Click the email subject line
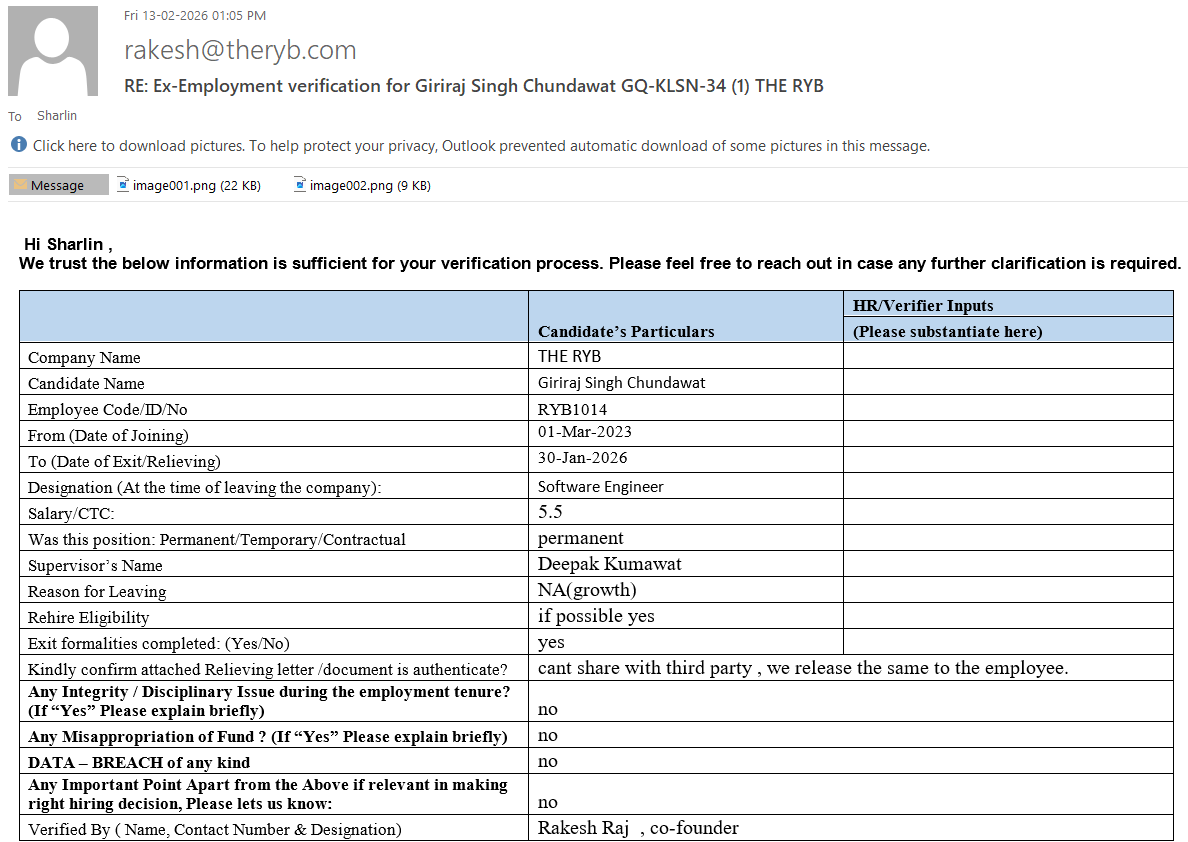Viewport: 1188px width, 842px height. (x=474, y=86)
